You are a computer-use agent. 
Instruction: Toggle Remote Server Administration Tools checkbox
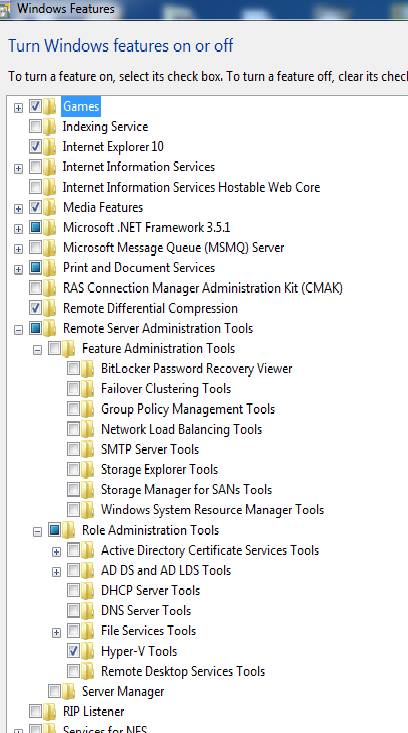(36, 328)
